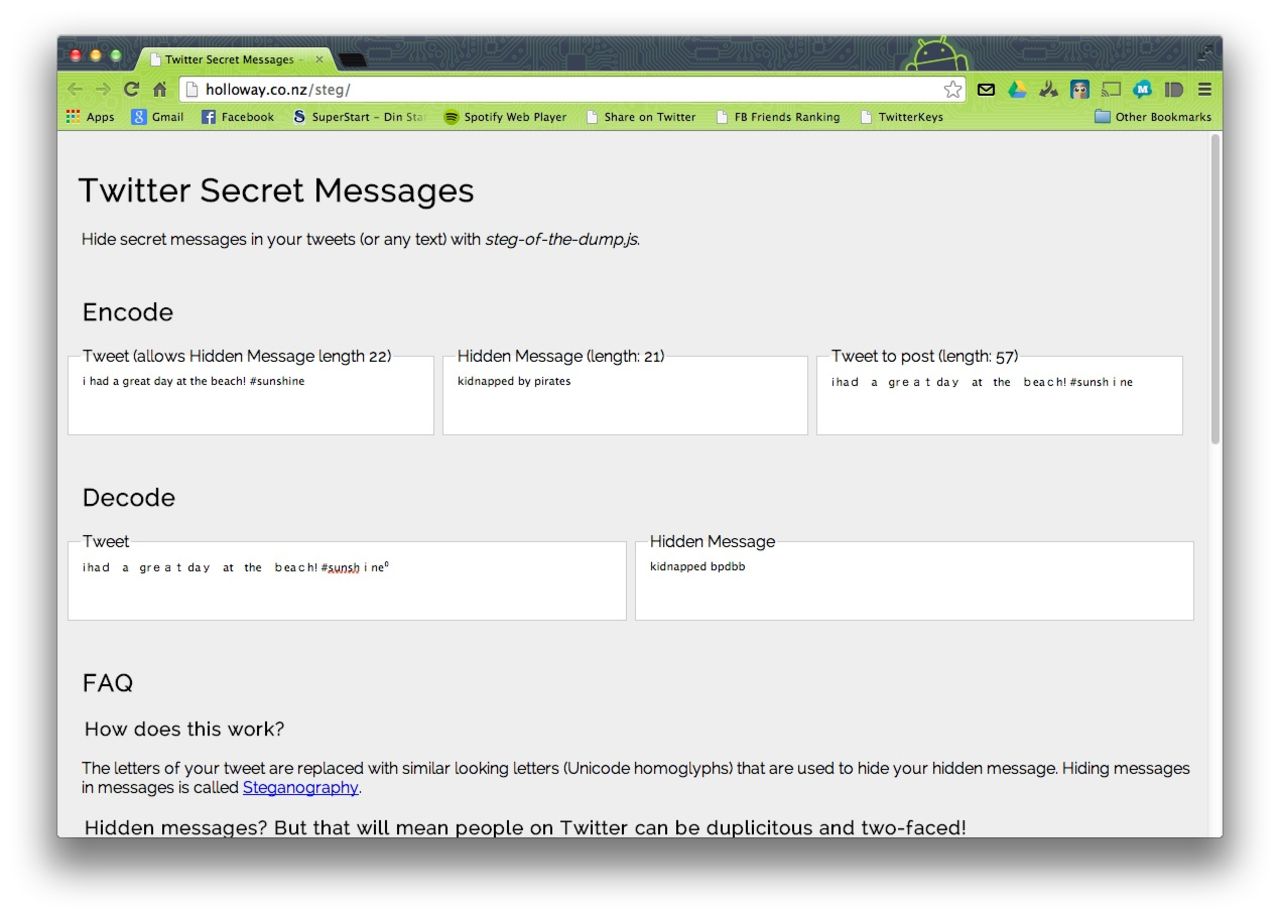Go to the browser home page icon
The width and height of the screenshot is (1280, 917).
tap(159, 89)
